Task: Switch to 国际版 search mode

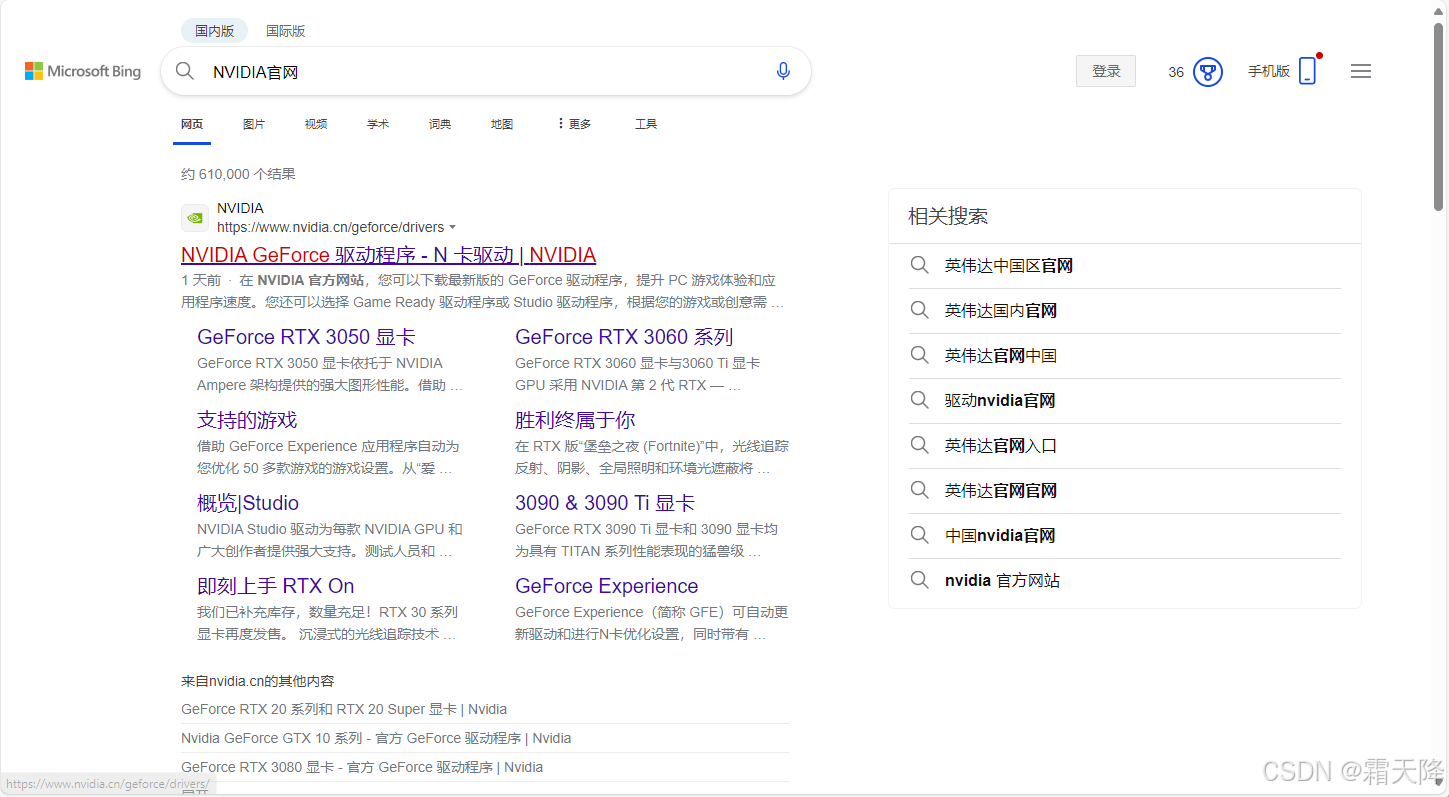Action: coord(286,31)
